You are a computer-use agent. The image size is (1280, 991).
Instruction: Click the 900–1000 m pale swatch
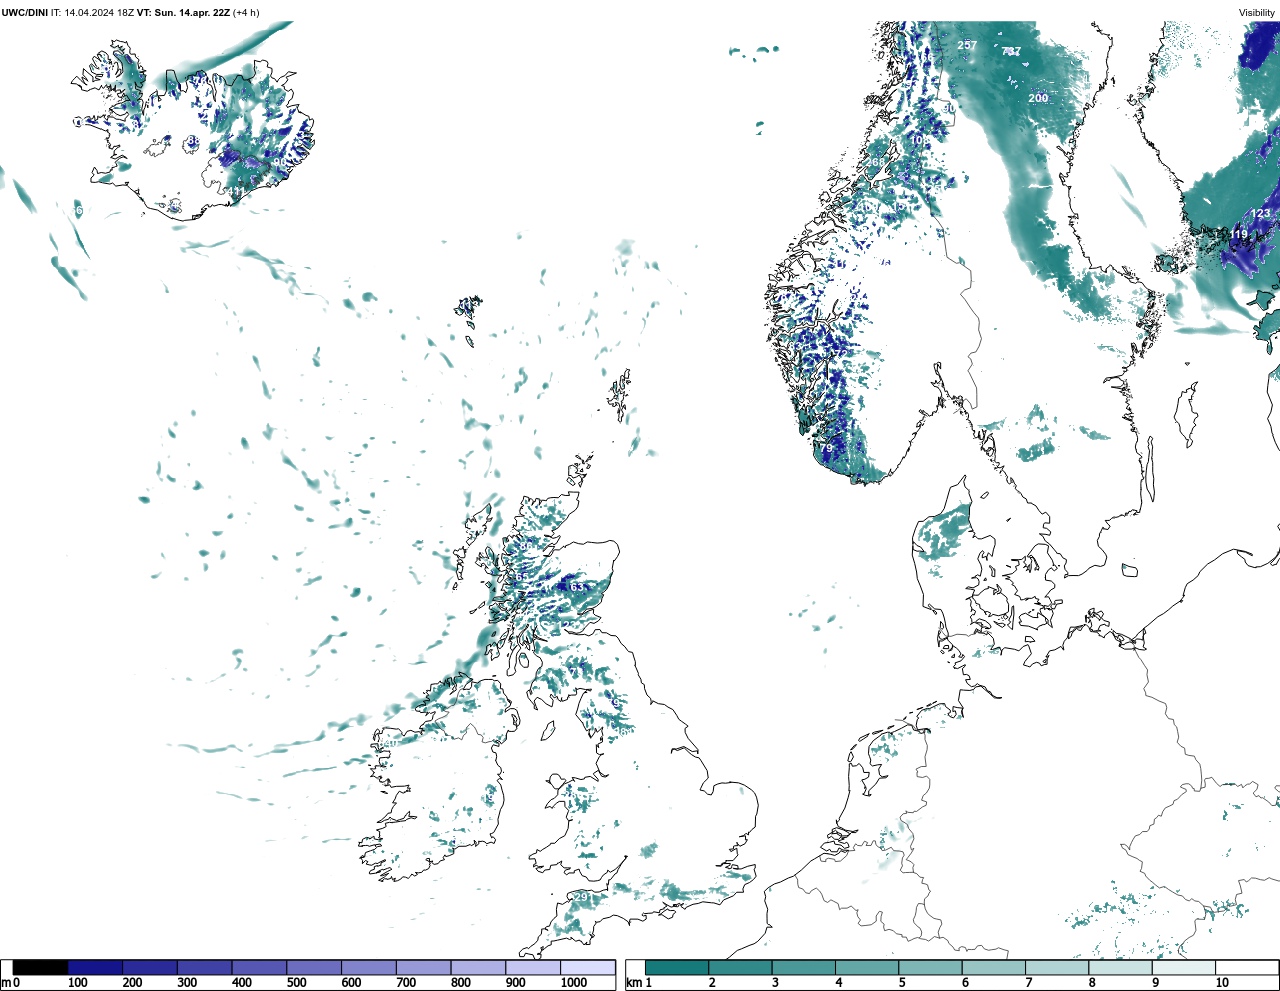[x=532, y=967]
